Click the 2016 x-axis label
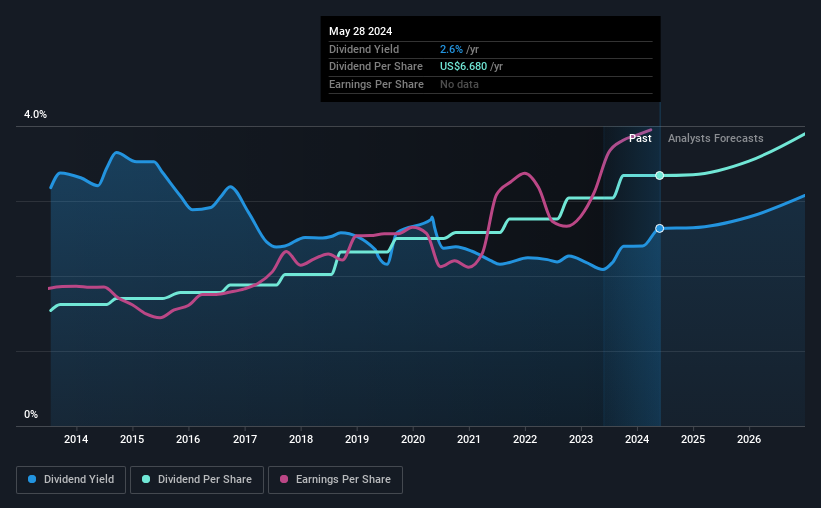 tap(188, 439)
